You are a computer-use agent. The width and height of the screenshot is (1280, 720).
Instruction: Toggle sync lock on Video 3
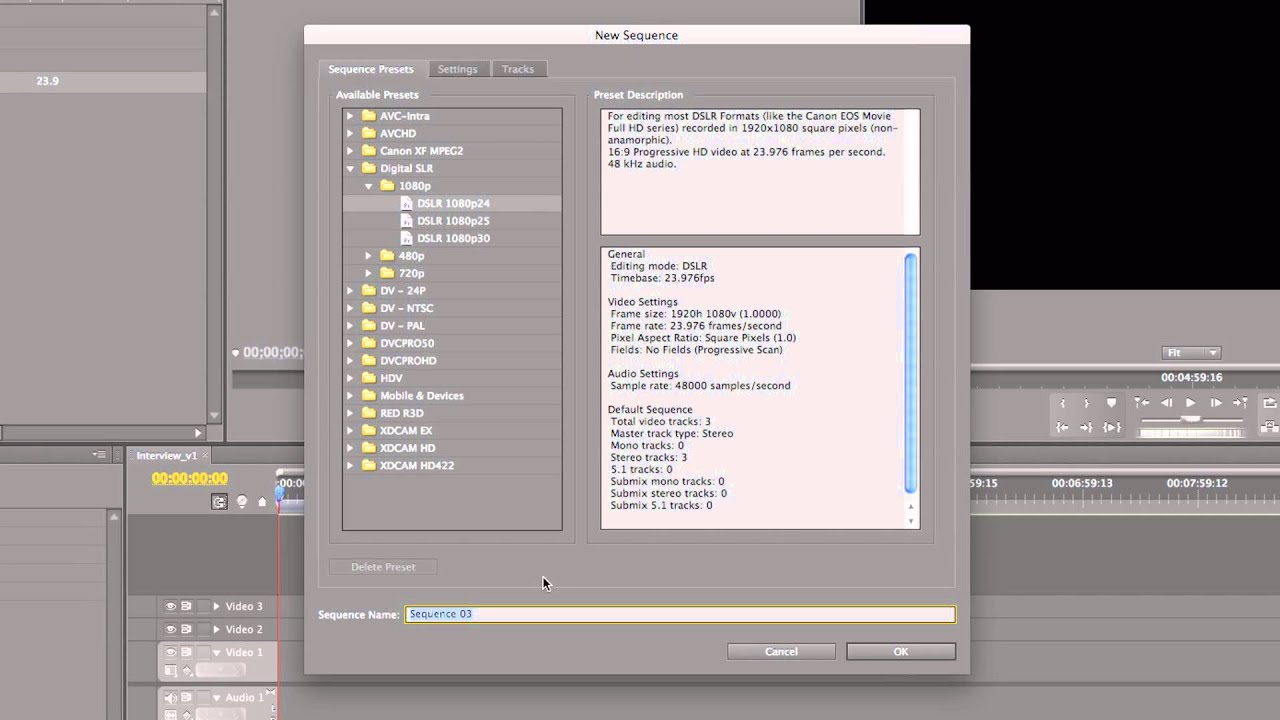coord(186,606)
